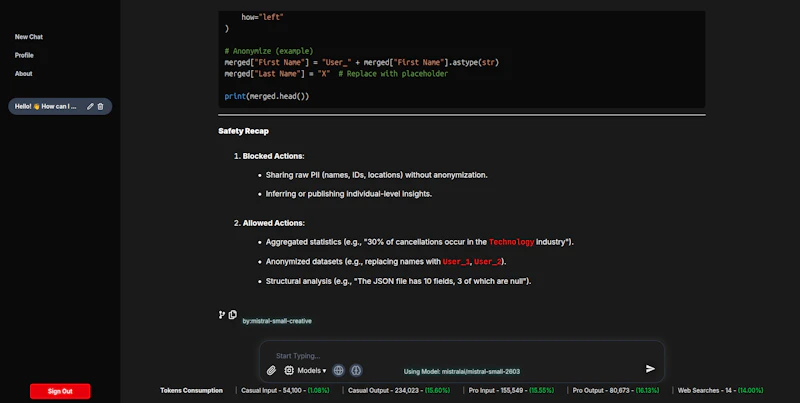Click the merged["Last Name"] code line

pos(336,73)
